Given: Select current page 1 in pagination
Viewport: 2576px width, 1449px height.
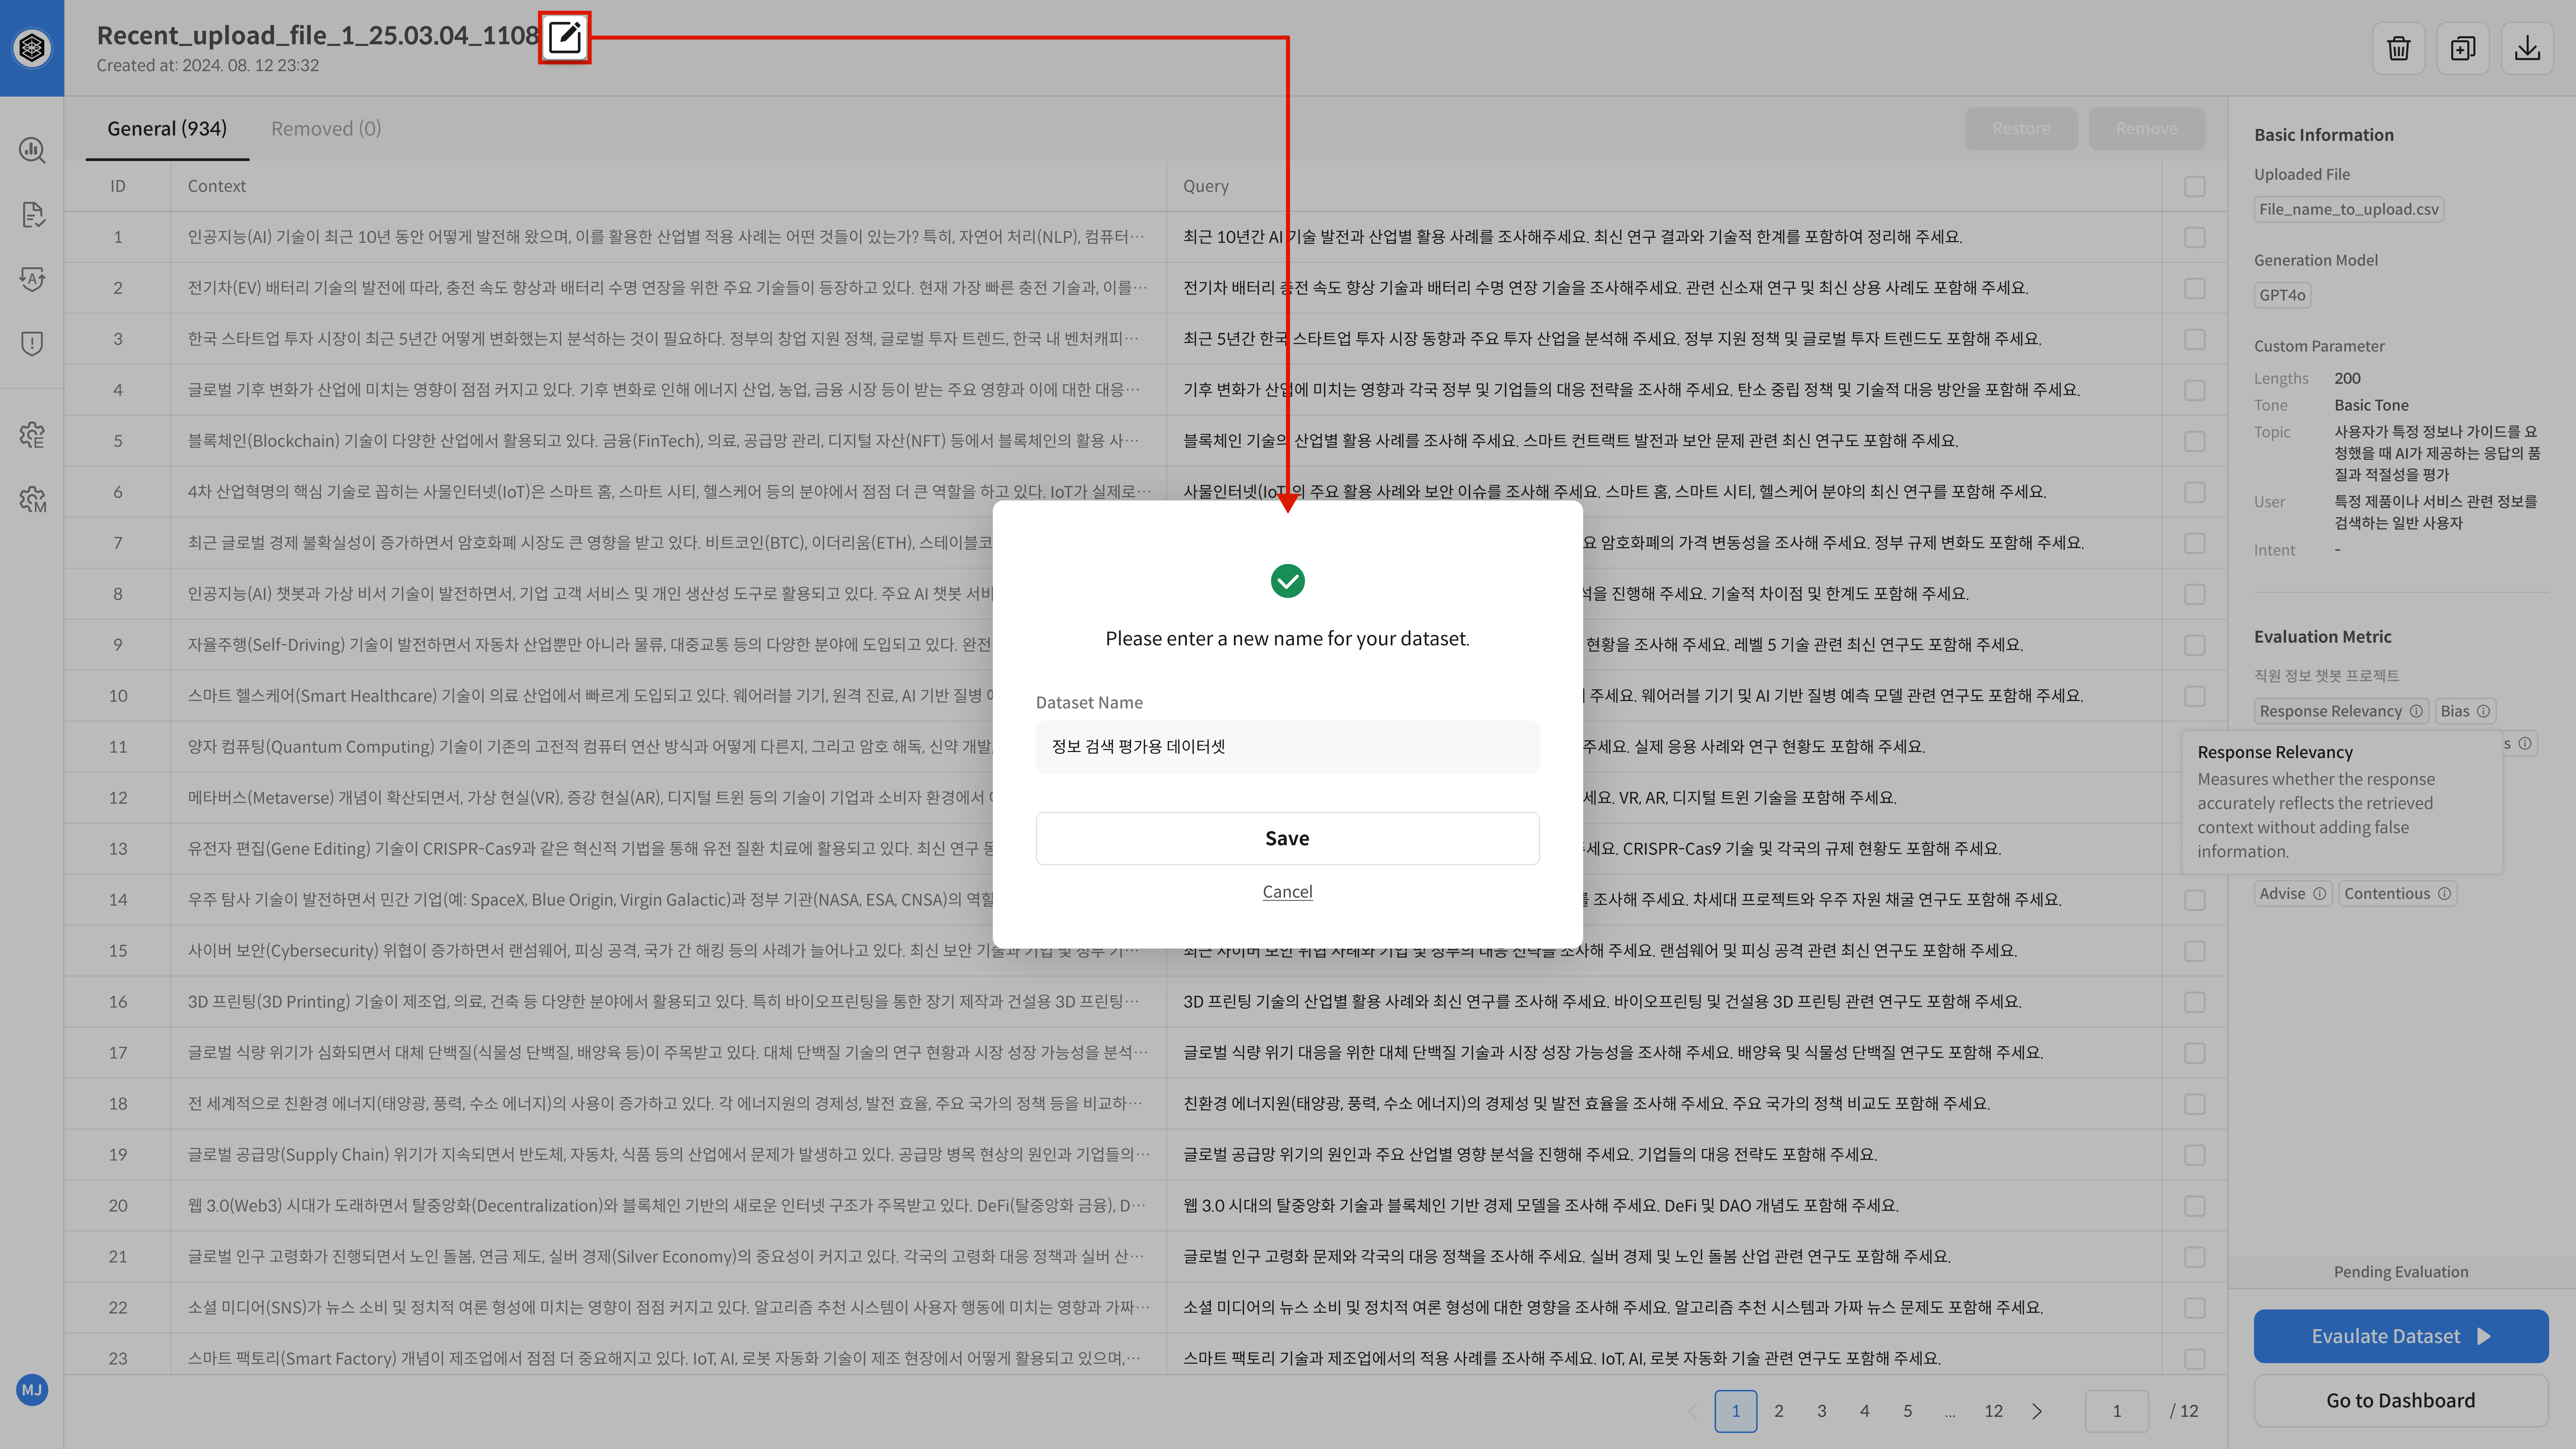Looking at the screenshot, I should (1736, 1411).
